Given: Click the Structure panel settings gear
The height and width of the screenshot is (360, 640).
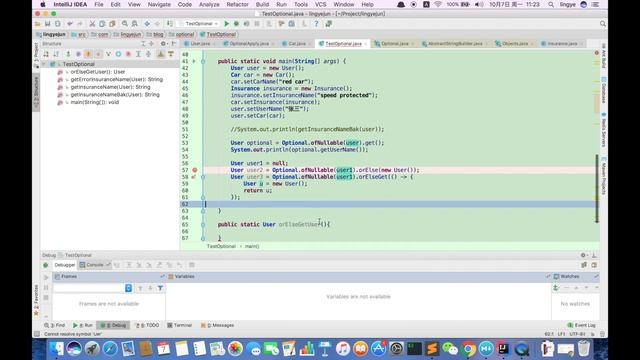Looking at the screenshot, I should tap(163, 44).
